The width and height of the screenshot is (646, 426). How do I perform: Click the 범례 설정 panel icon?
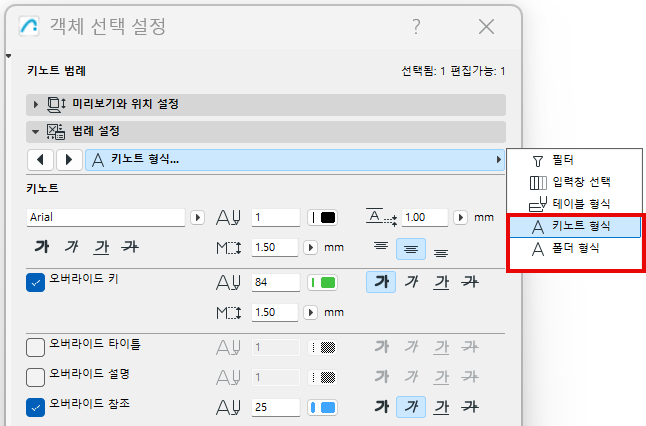[56, 132]
